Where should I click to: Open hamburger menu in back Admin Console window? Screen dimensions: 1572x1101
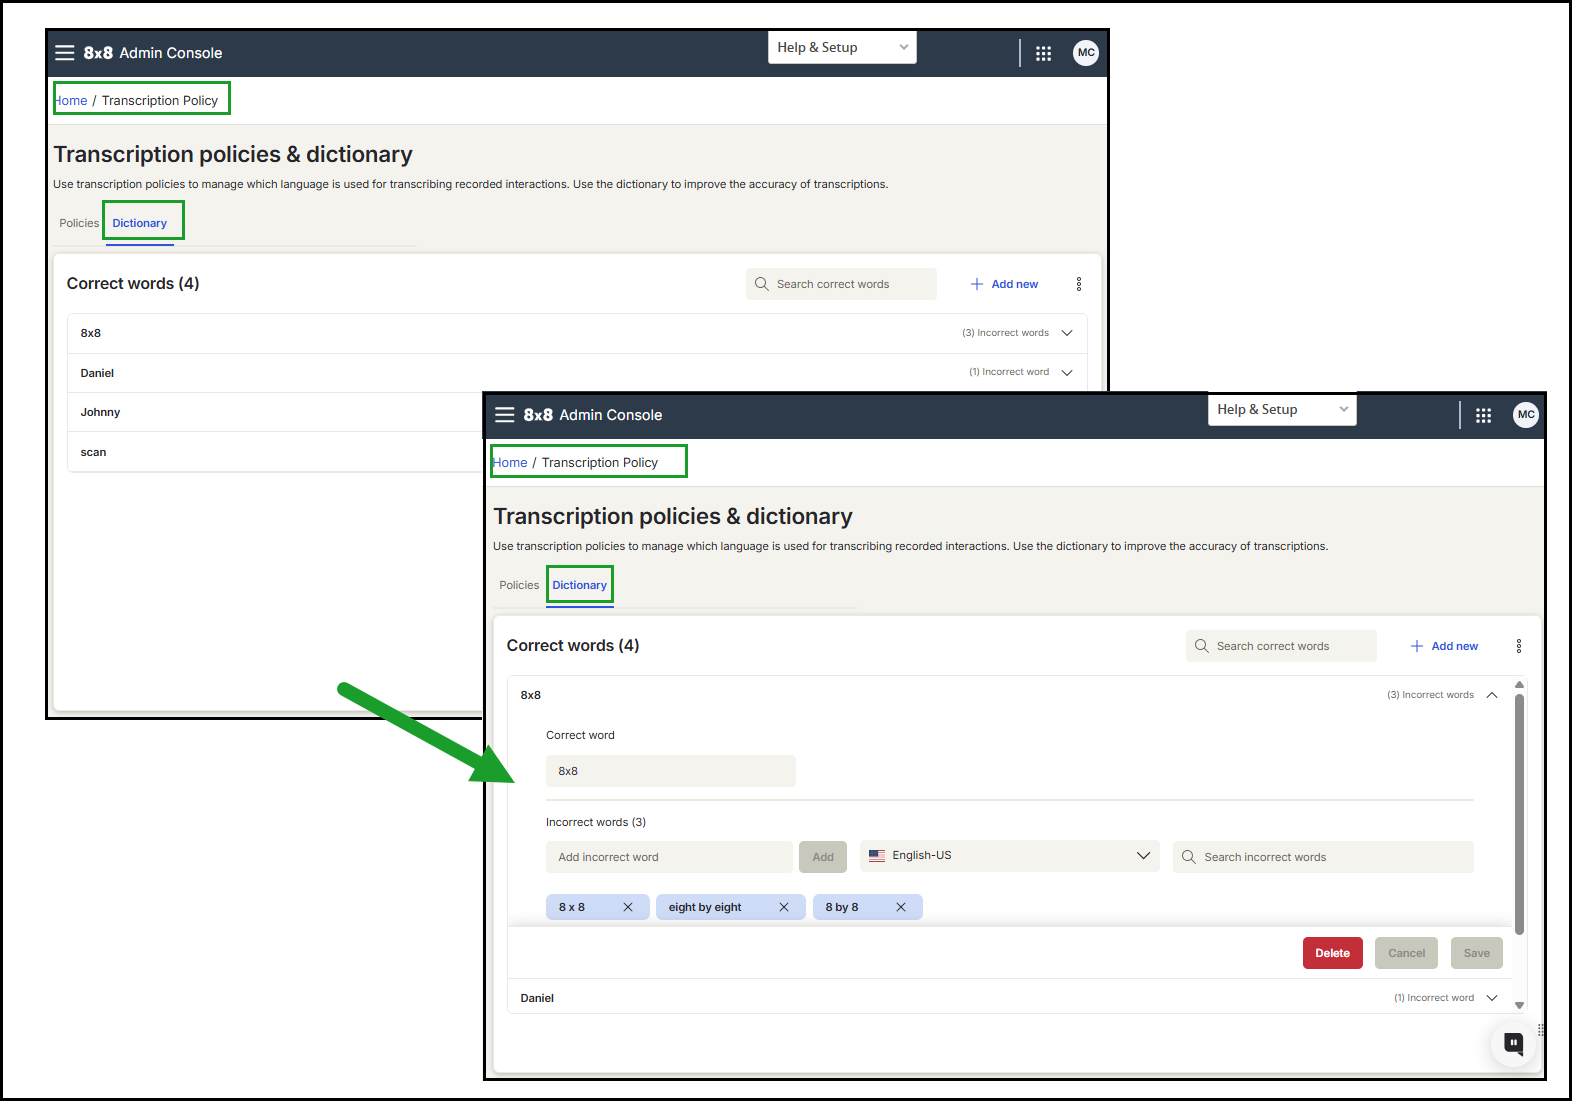65,53
